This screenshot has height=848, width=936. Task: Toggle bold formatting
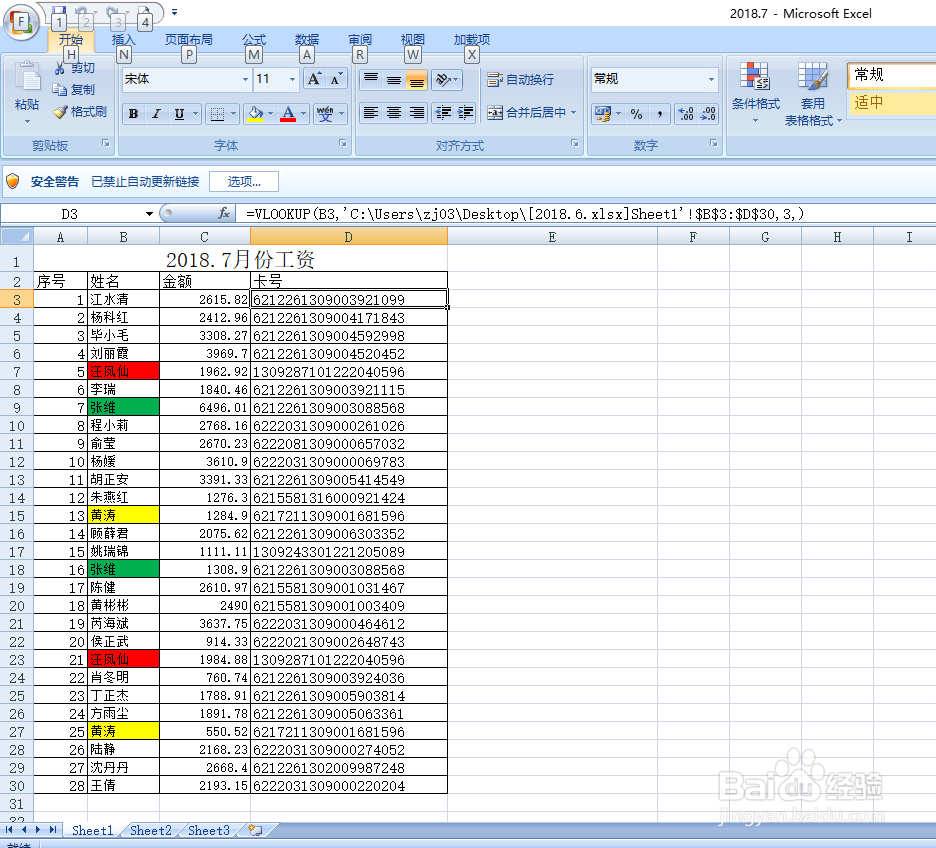click(134, 113)
